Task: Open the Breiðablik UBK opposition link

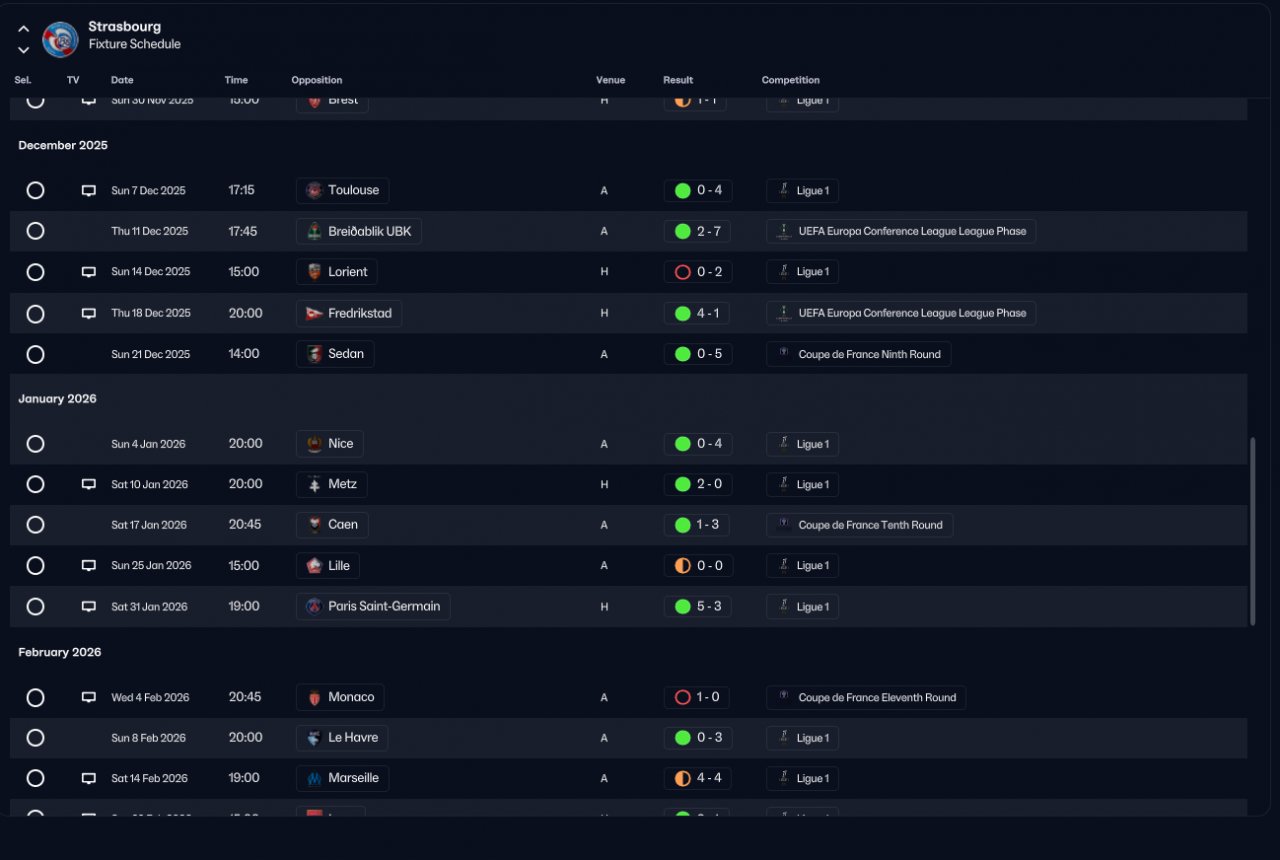Action: (x=359, y=231)
